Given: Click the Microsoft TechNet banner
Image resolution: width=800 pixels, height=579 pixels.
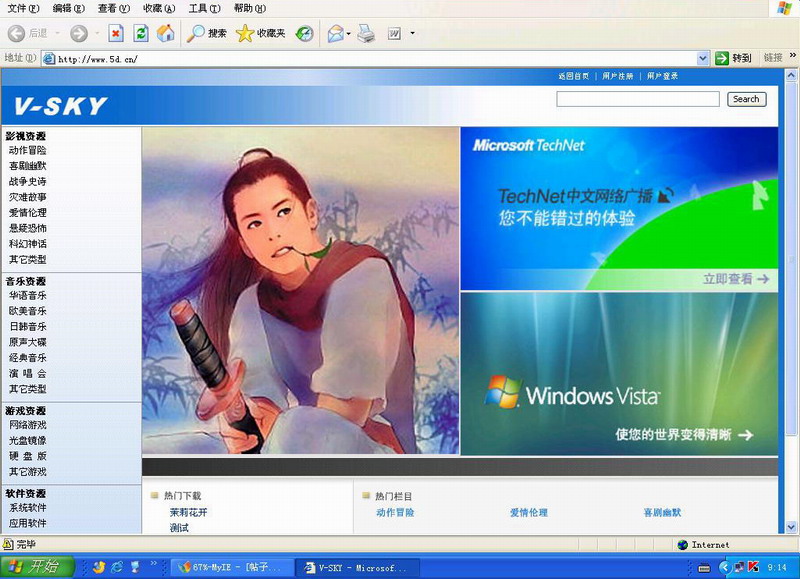Looking at the screenshot, I should coord(619,209).
